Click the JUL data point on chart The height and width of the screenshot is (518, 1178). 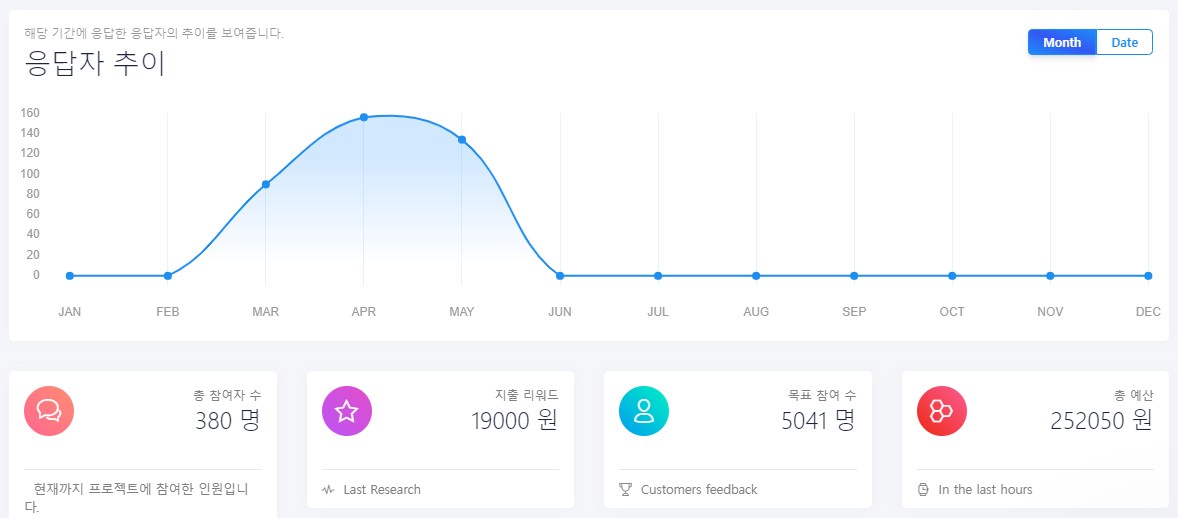658,276
